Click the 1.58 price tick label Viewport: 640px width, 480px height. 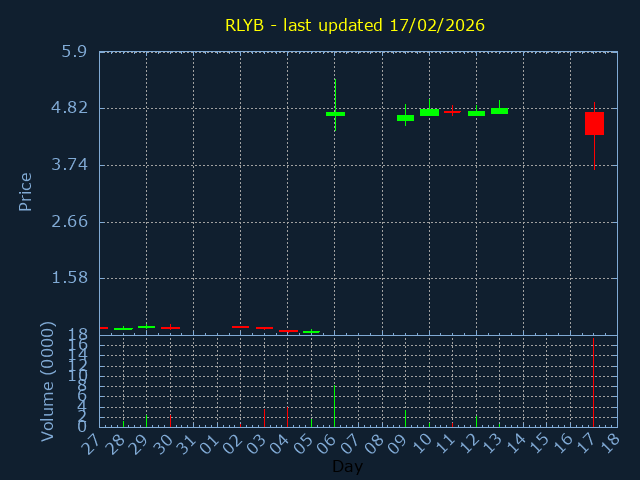68,278
